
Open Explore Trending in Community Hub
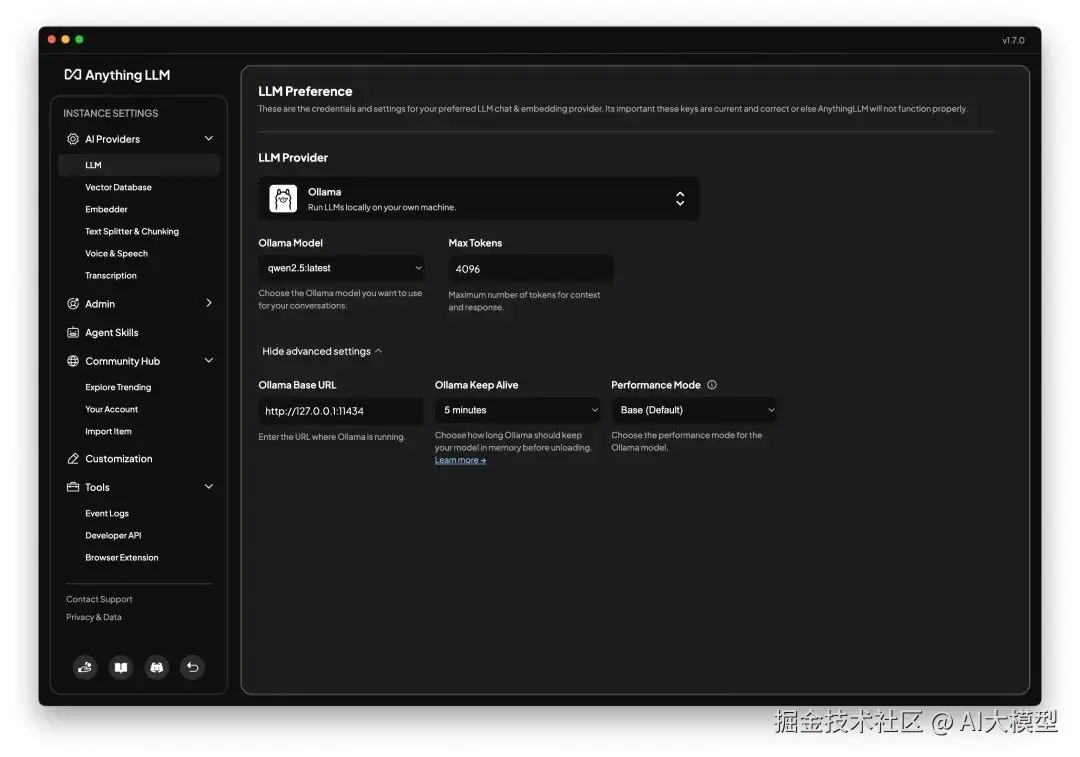(x=118, y=387)
